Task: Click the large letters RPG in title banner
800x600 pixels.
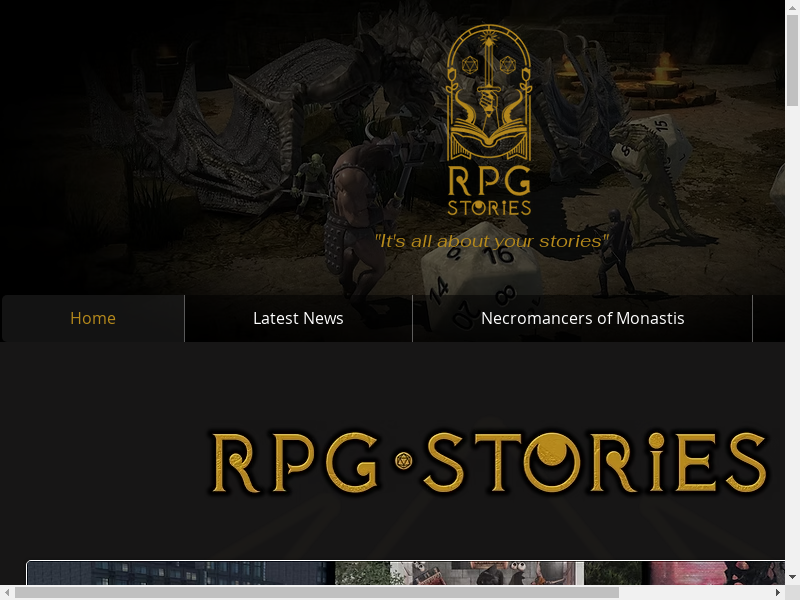Action: pos(295,462)
